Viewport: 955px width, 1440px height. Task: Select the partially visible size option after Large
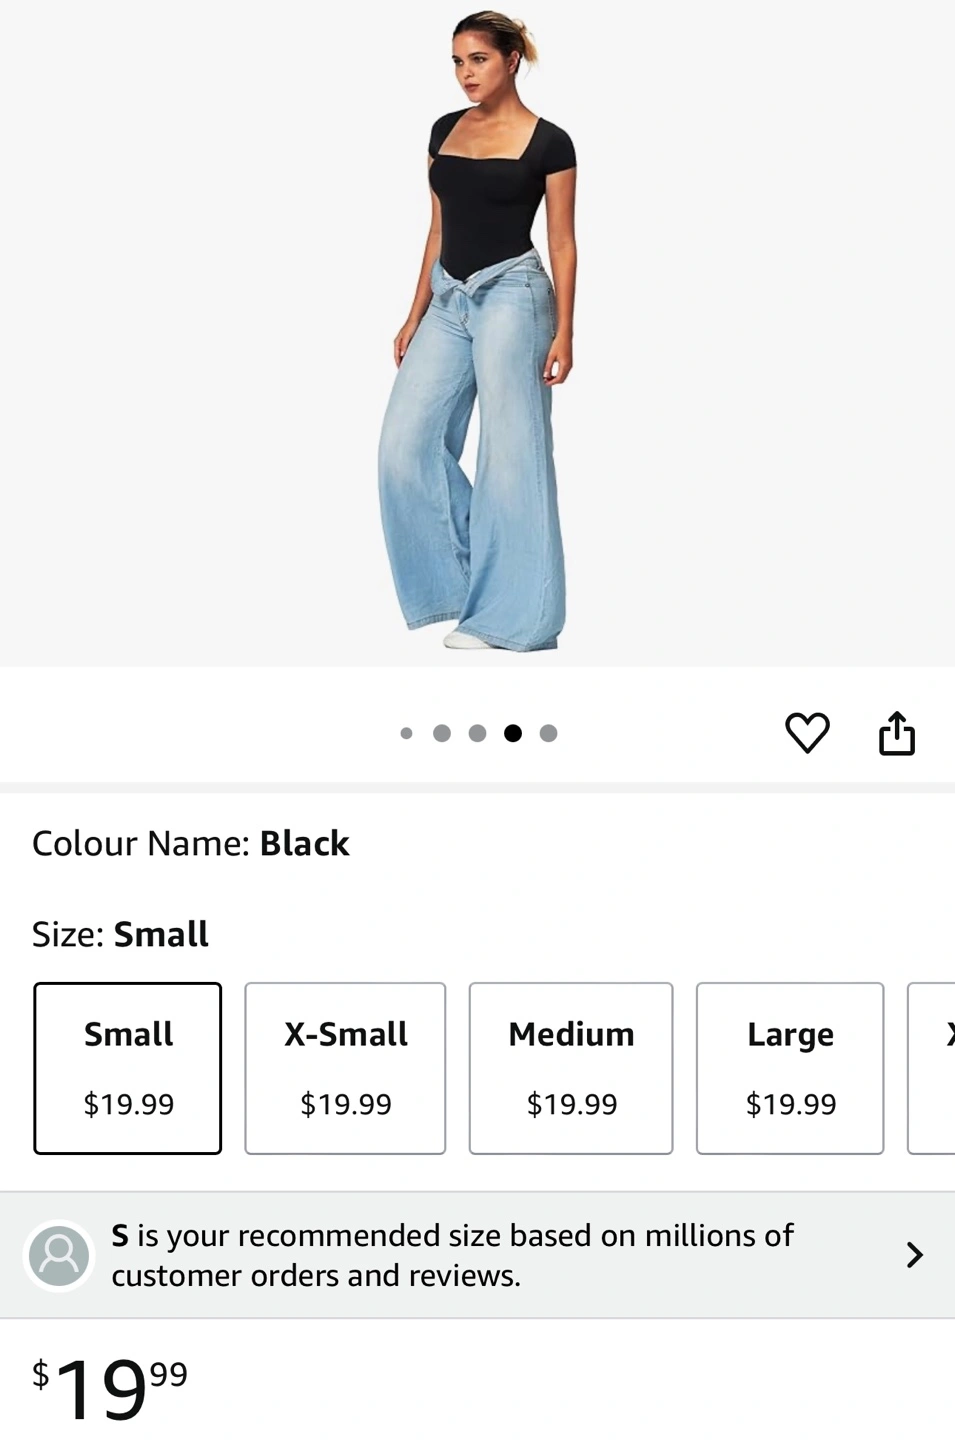tap(932, 1068)
